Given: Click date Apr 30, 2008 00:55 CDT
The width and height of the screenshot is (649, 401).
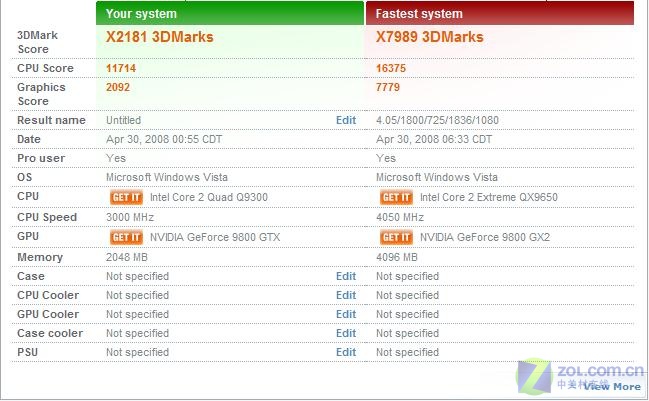Looking at the screenshot, I should [x=164, y=139].
